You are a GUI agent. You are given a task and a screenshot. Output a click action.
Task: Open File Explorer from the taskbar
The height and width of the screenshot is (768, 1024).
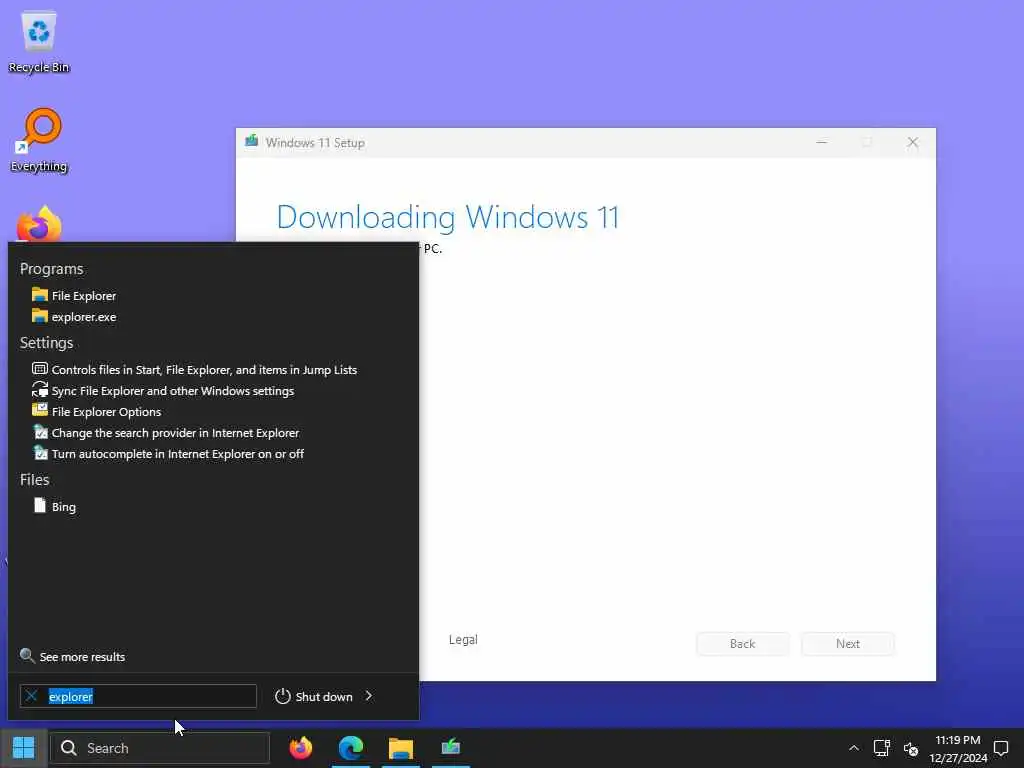400,748
